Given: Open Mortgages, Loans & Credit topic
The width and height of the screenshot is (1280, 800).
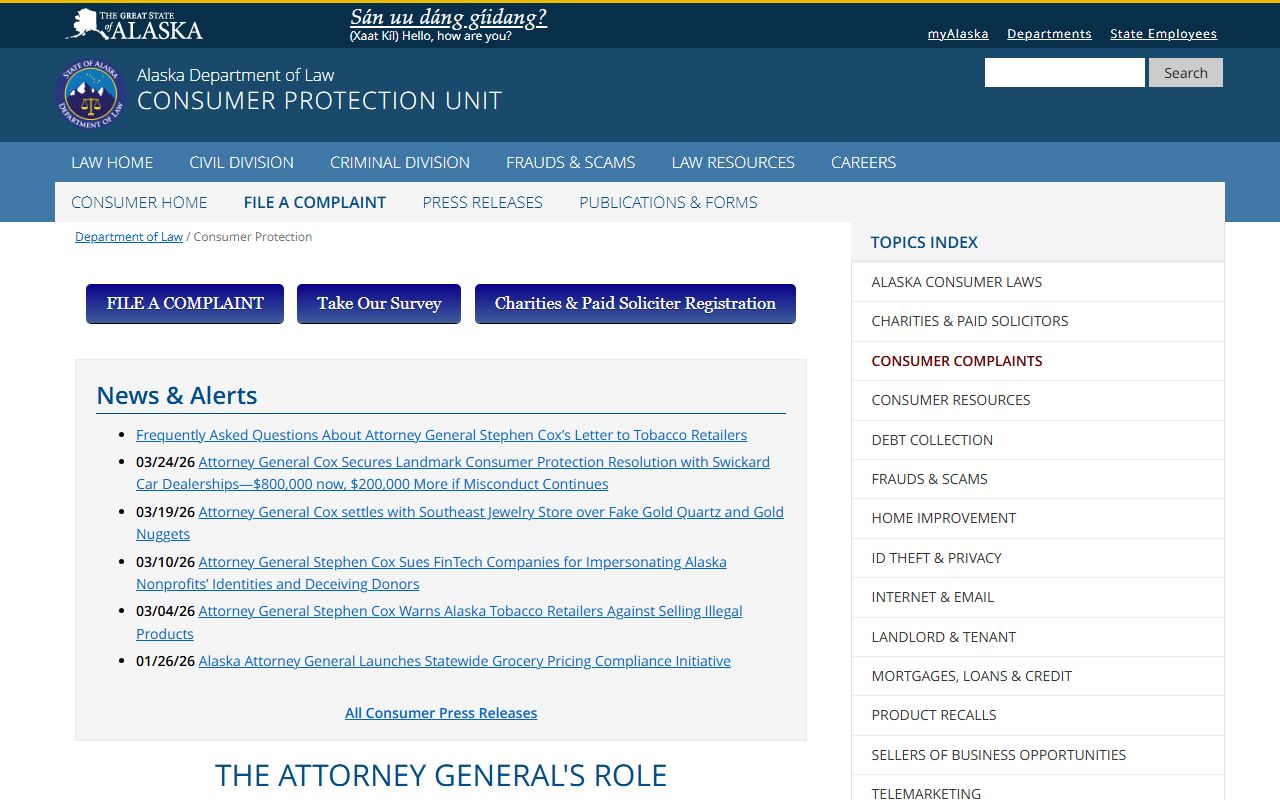Looking at the screenshot, I should [x=1038, y=676].
